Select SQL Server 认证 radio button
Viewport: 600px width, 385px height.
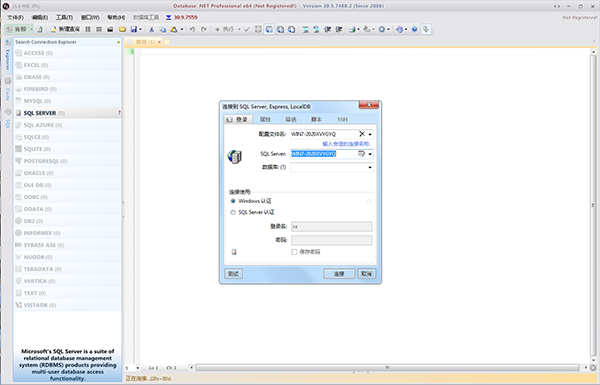233,212
